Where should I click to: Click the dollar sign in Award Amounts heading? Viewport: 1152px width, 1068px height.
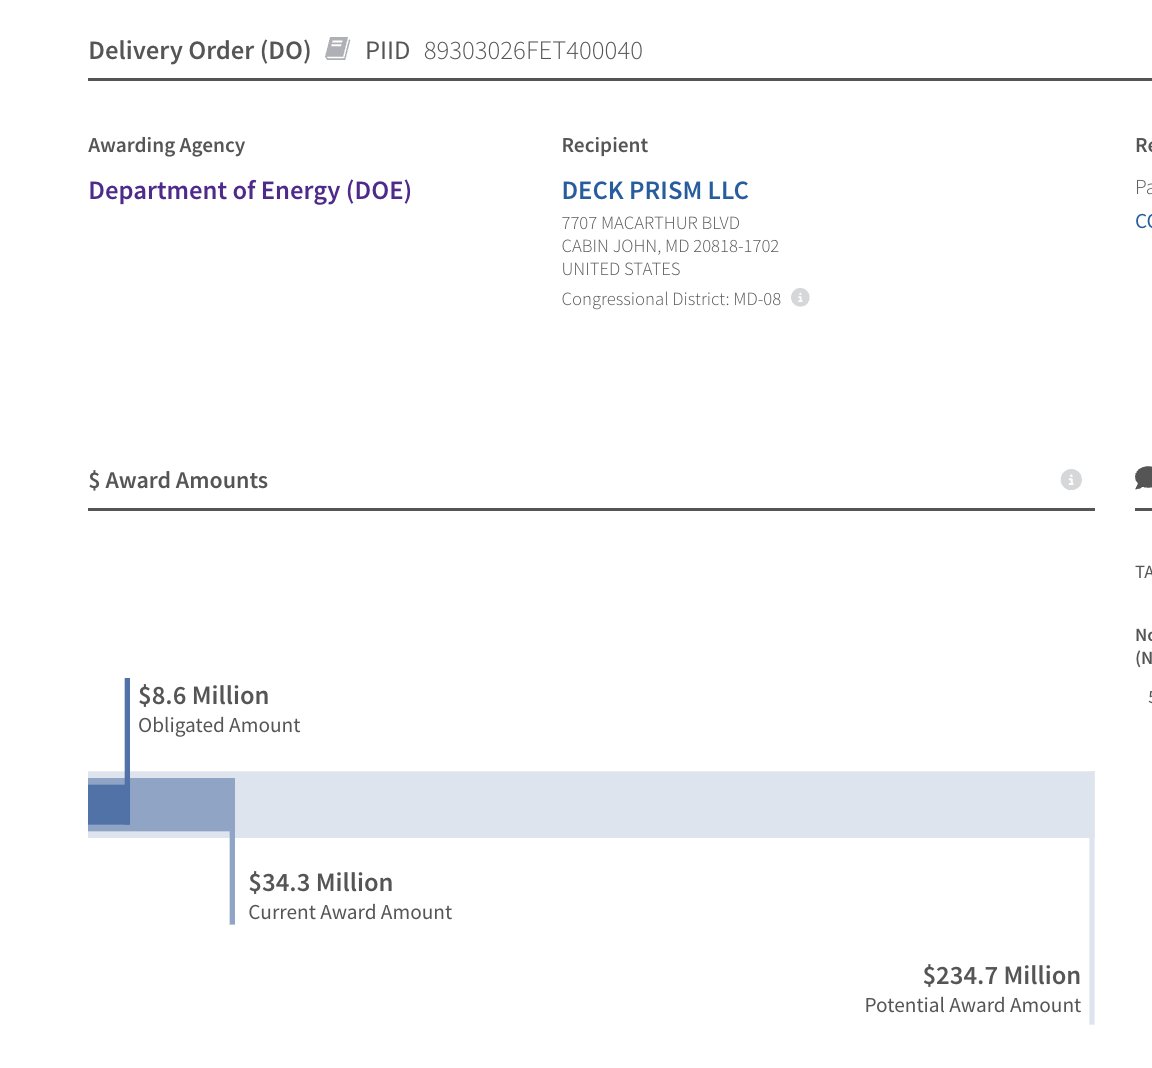click(94, 481)
